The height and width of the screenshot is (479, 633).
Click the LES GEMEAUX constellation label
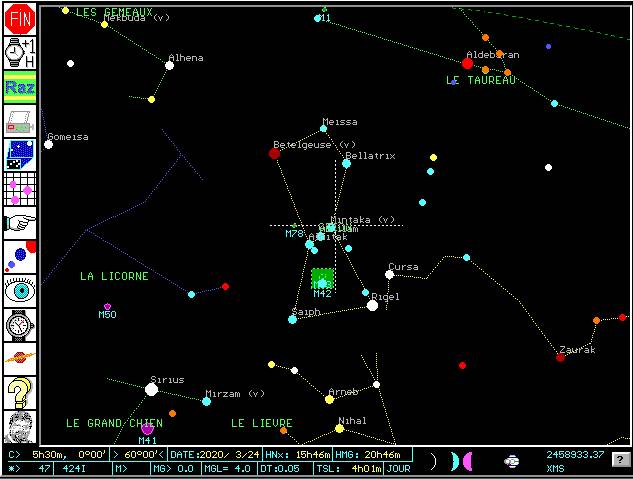(x=115, y=12)
